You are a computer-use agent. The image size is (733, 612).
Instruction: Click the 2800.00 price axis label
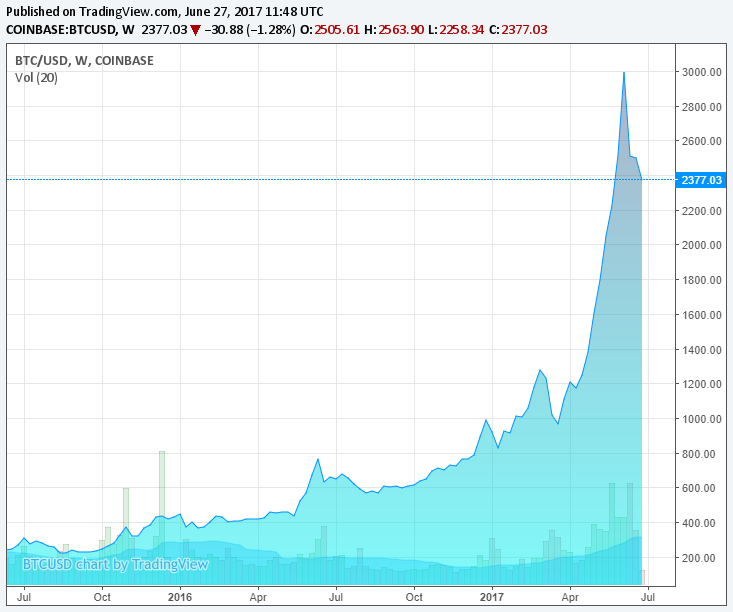[701, 107]
